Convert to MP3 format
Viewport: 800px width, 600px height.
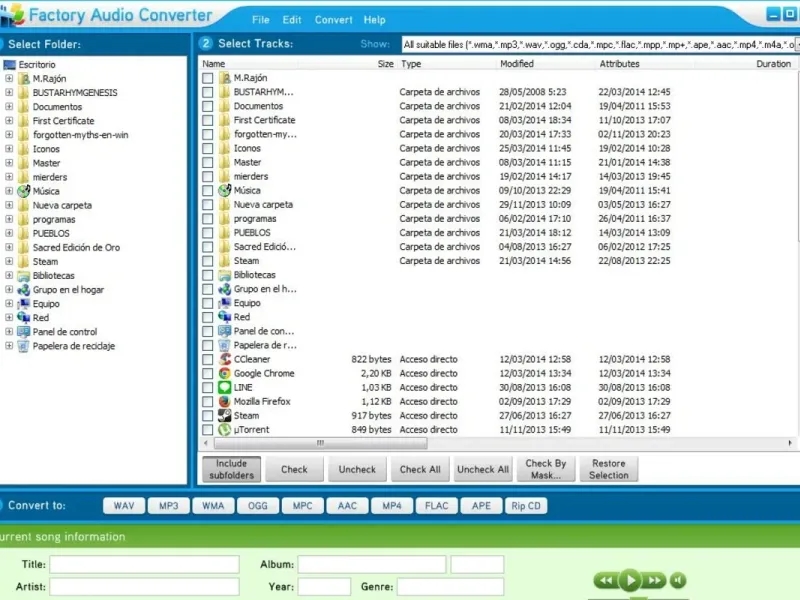(x=168, y=506)
